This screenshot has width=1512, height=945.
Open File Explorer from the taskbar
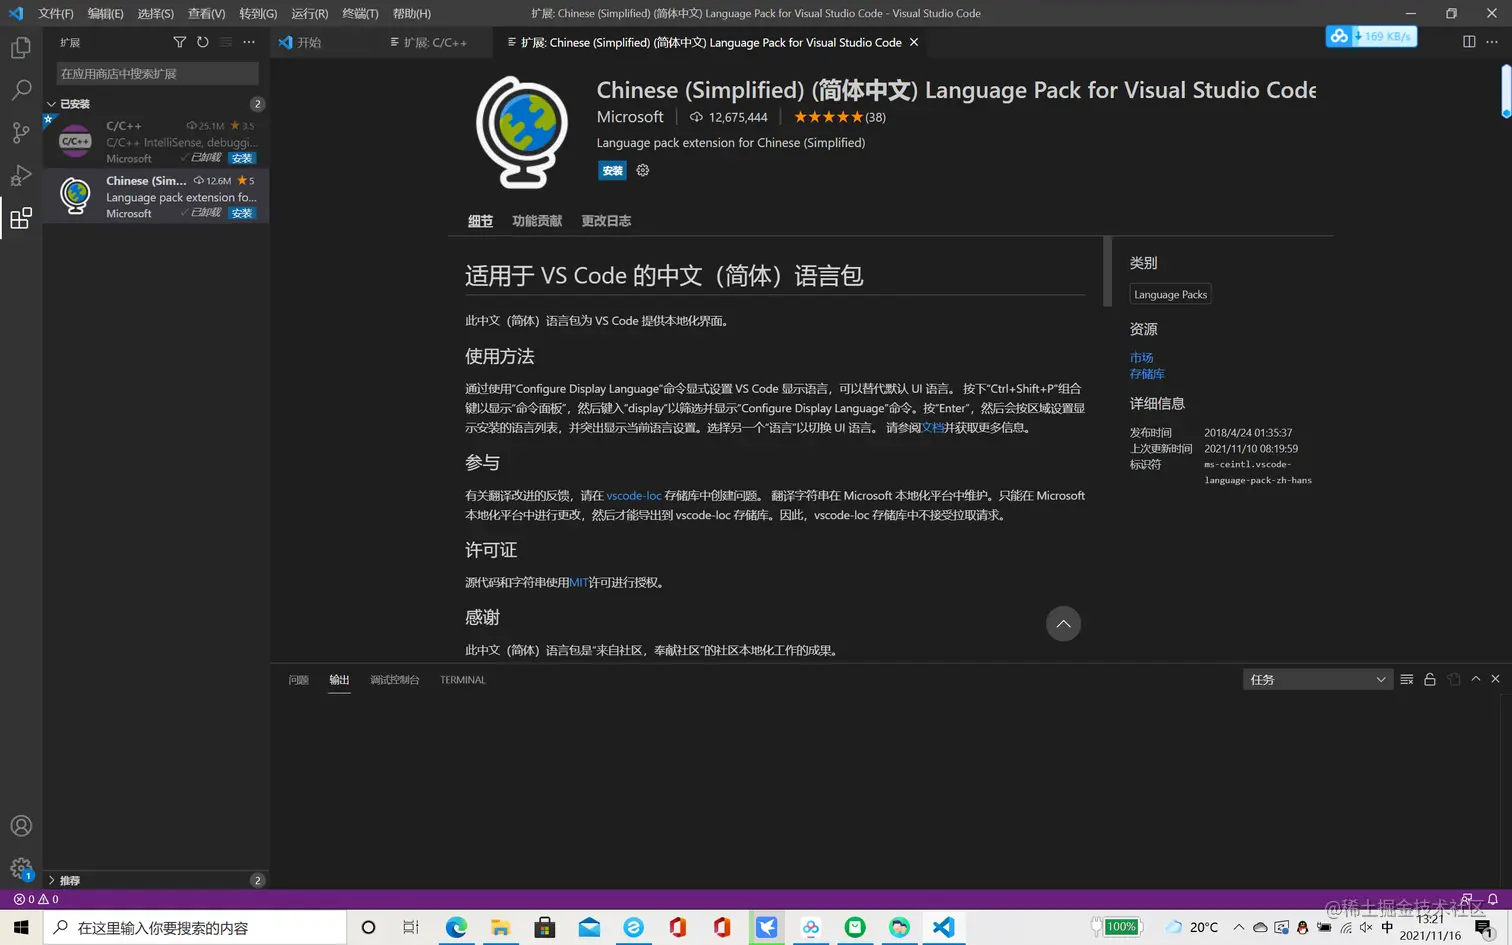(x=500, y=927)
